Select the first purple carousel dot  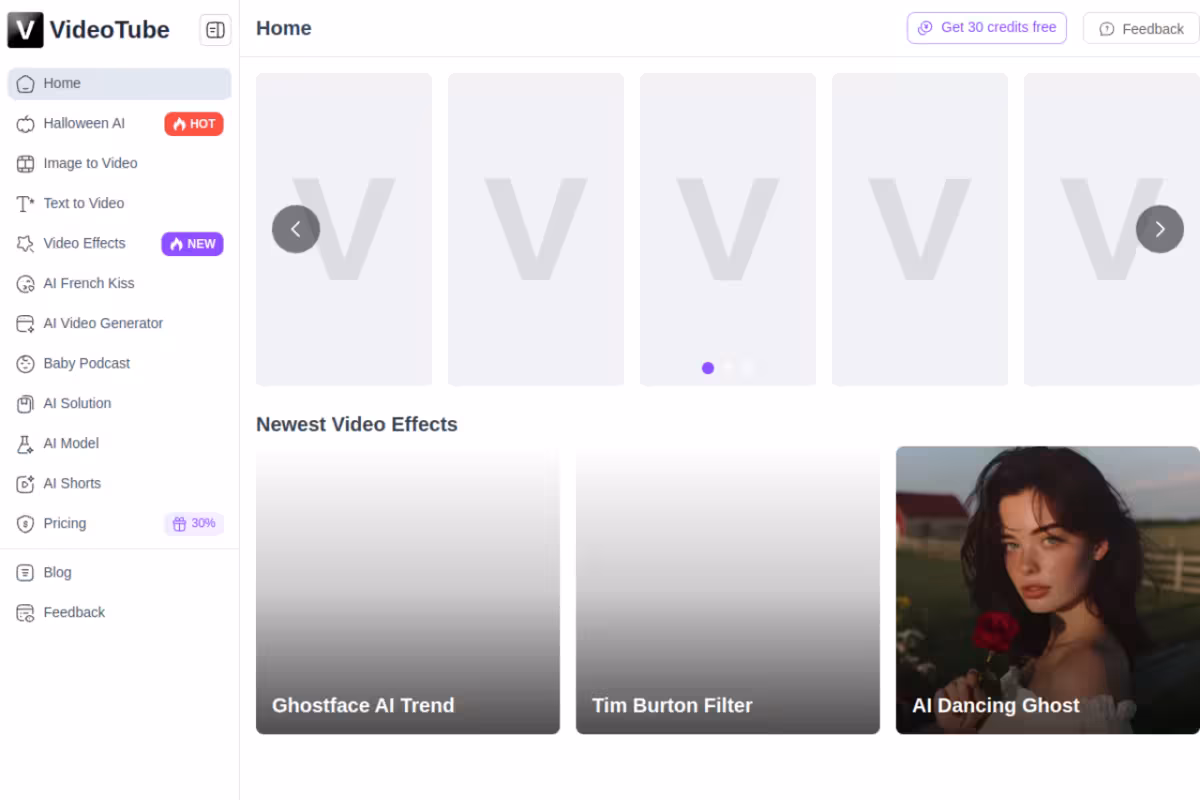point(708,368)
